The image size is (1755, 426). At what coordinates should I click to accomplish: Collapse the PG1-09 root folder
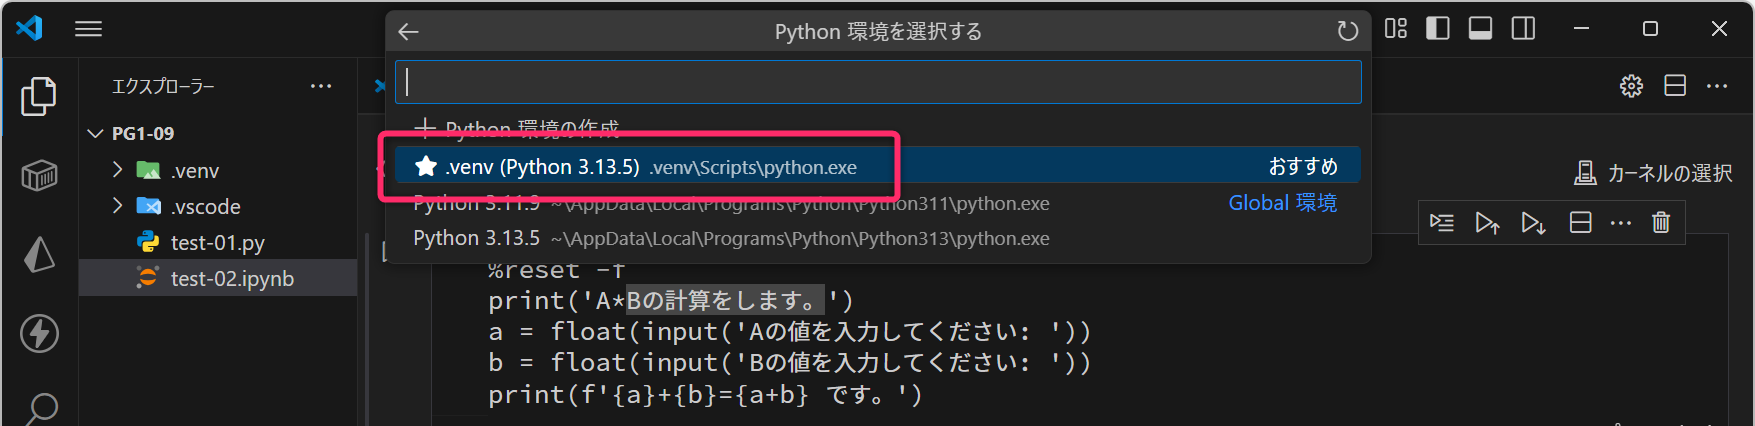click(96, 133)
